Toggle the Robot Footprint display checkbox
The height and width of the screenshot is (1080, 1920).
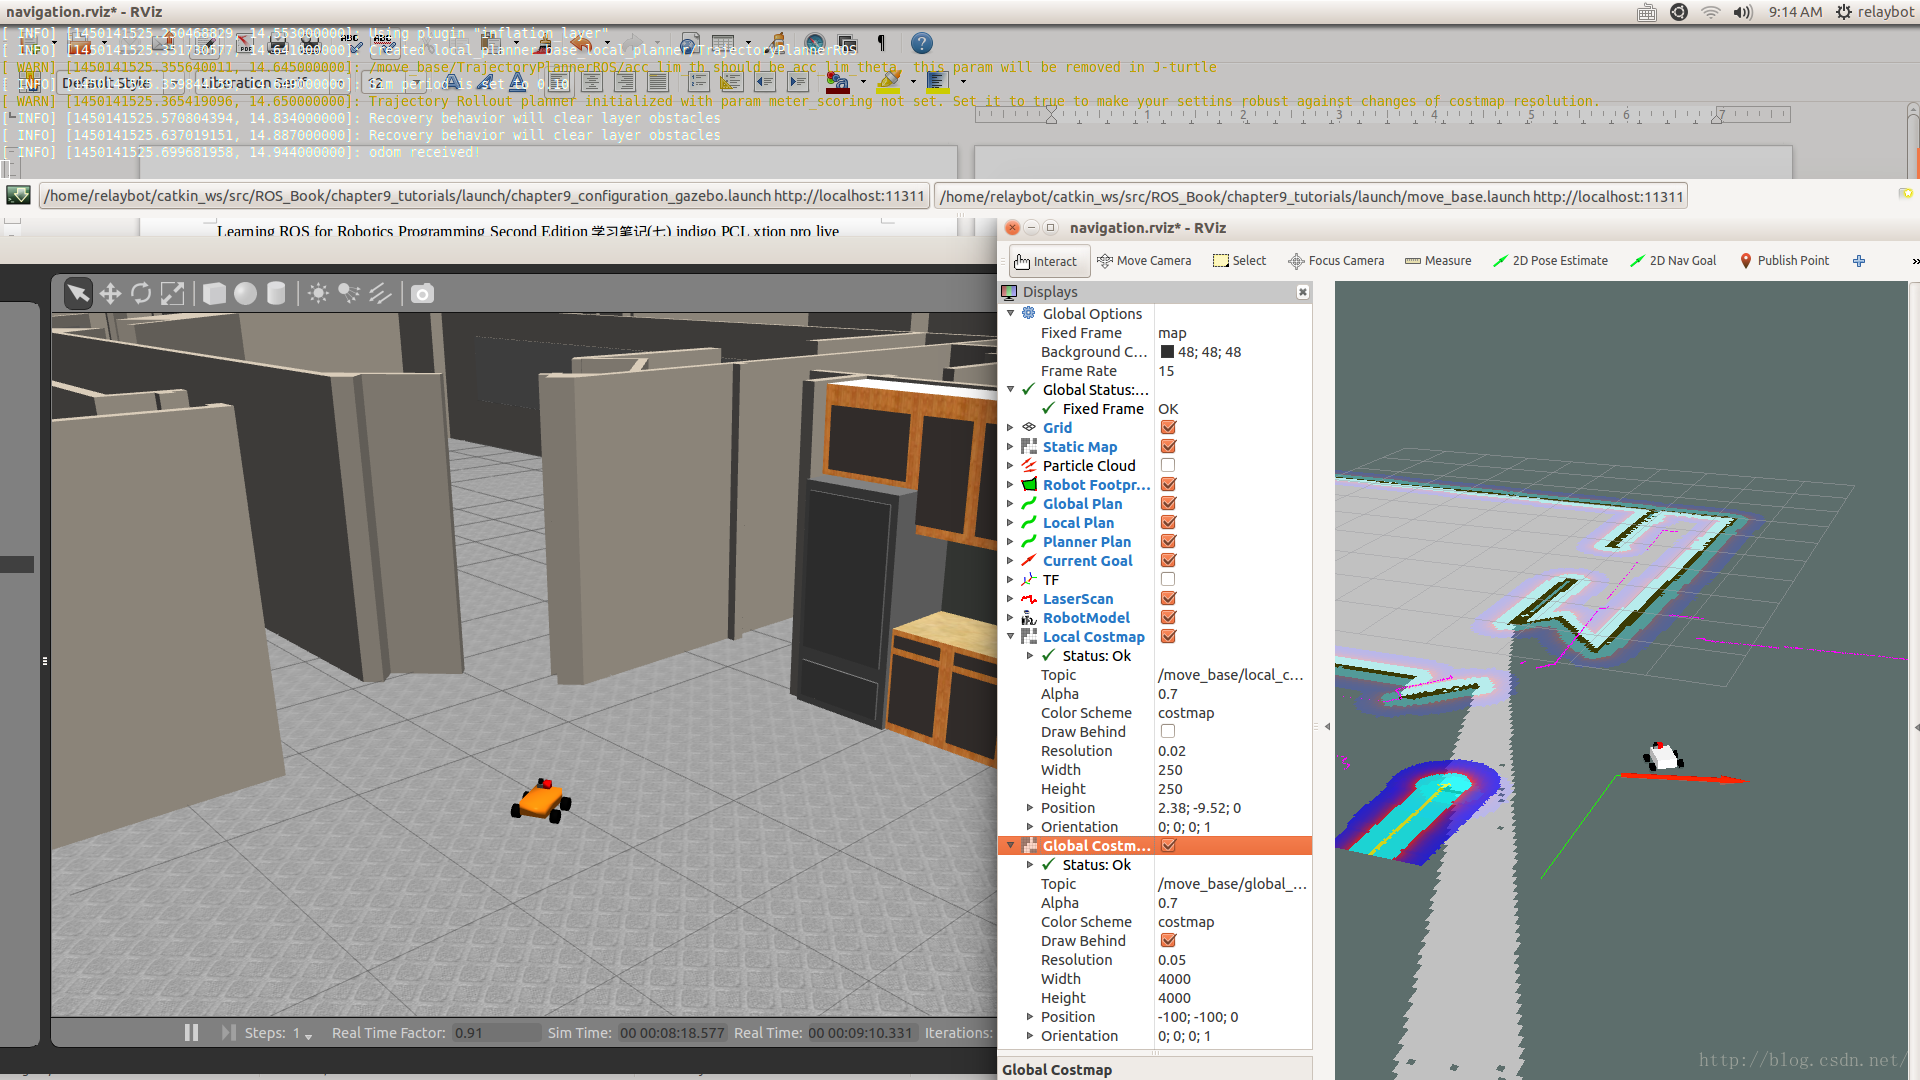(1168, 485)
